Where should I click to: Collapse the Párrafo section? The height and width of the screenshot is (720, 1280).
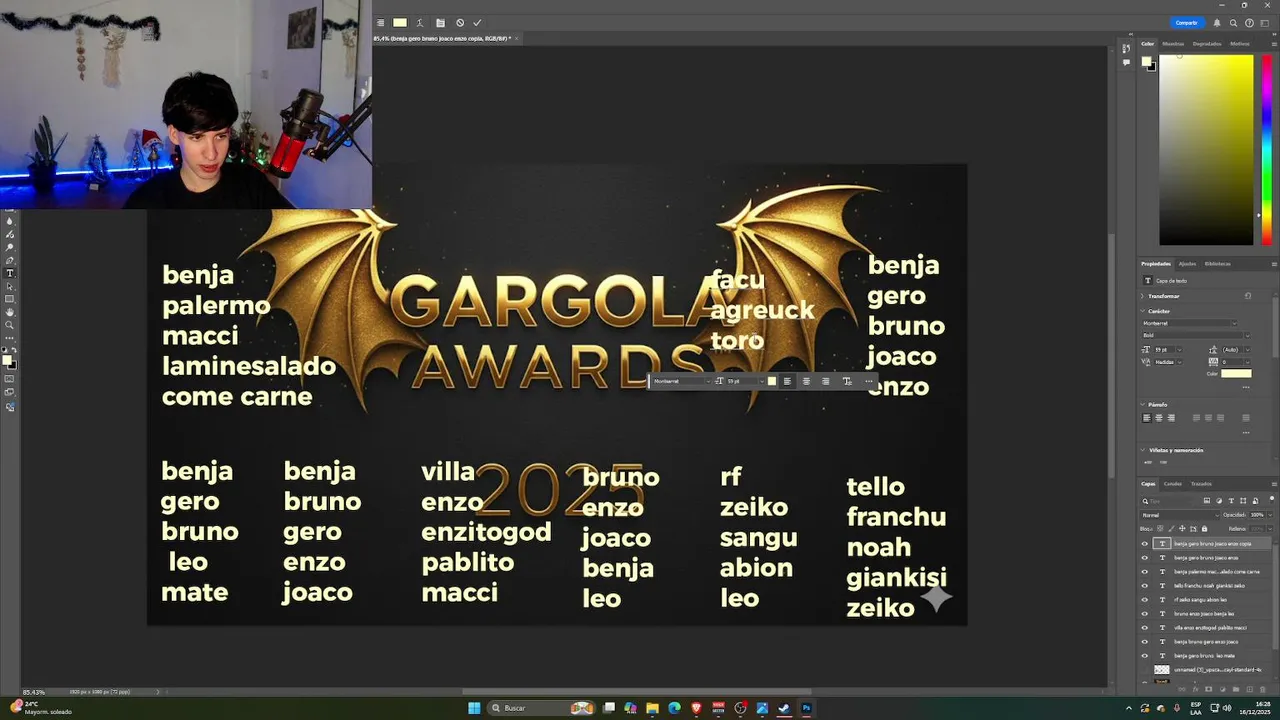(x=1144, y=405)
